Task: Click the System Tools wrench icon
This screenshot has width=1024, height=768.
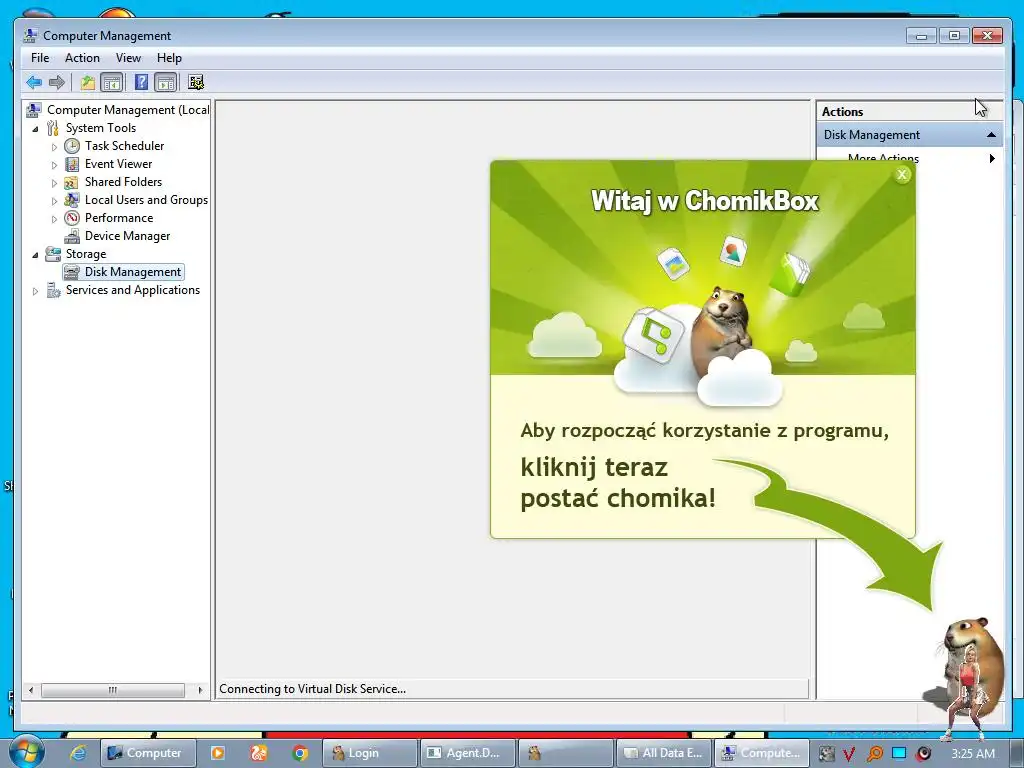Action: pos(53,128)
